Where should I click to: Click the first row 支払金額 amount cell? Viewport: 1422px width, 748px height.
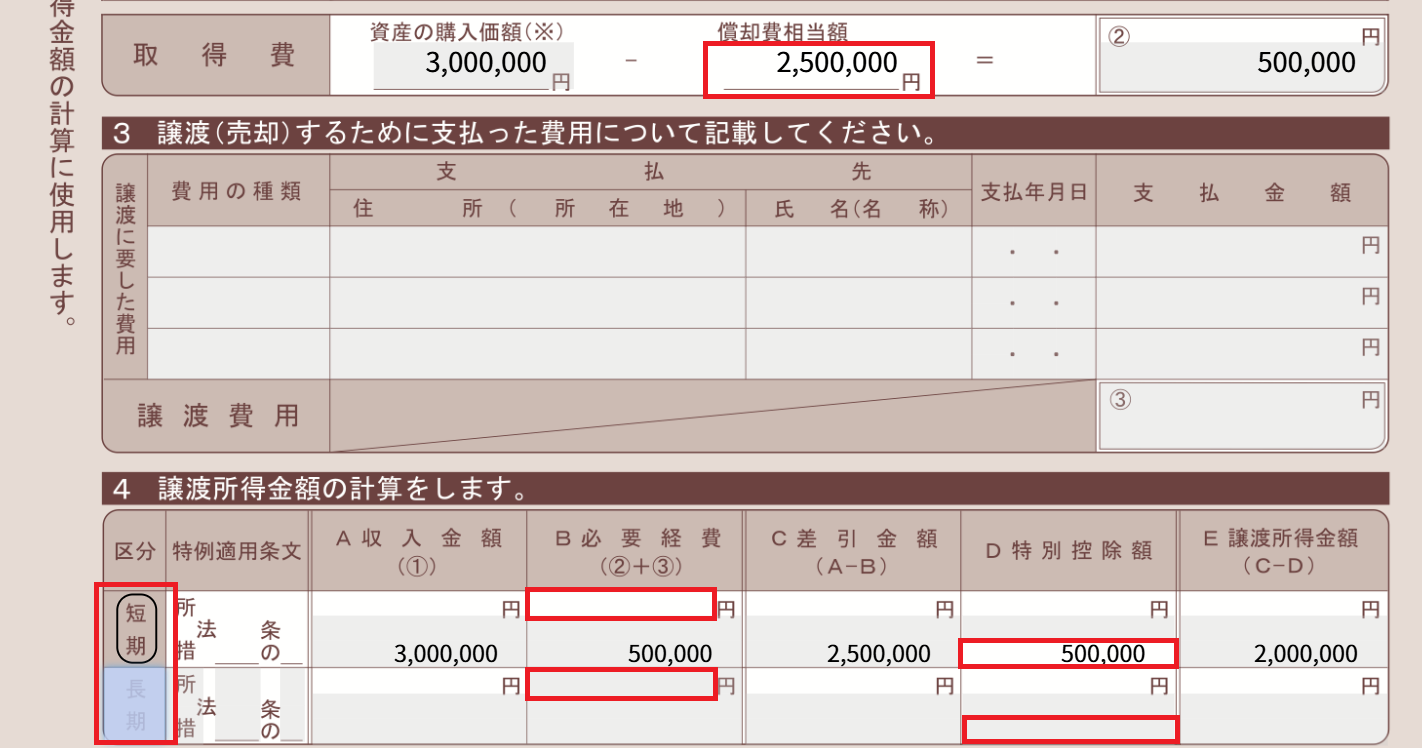point(1242,252)
